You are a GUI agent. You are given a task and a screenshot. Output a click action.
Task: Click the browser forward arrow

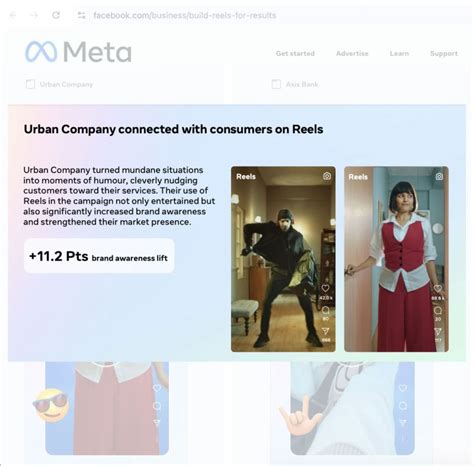click(34, 15)
